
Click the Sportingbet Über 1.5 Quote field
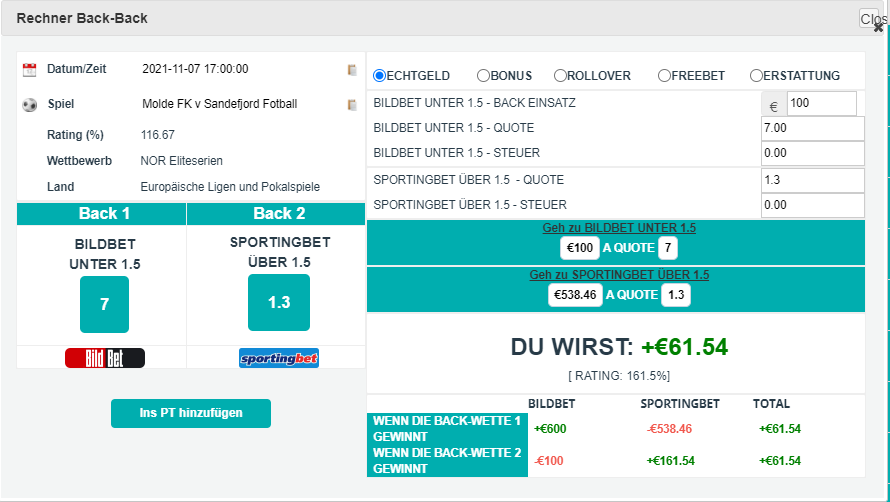coord(811,180)
